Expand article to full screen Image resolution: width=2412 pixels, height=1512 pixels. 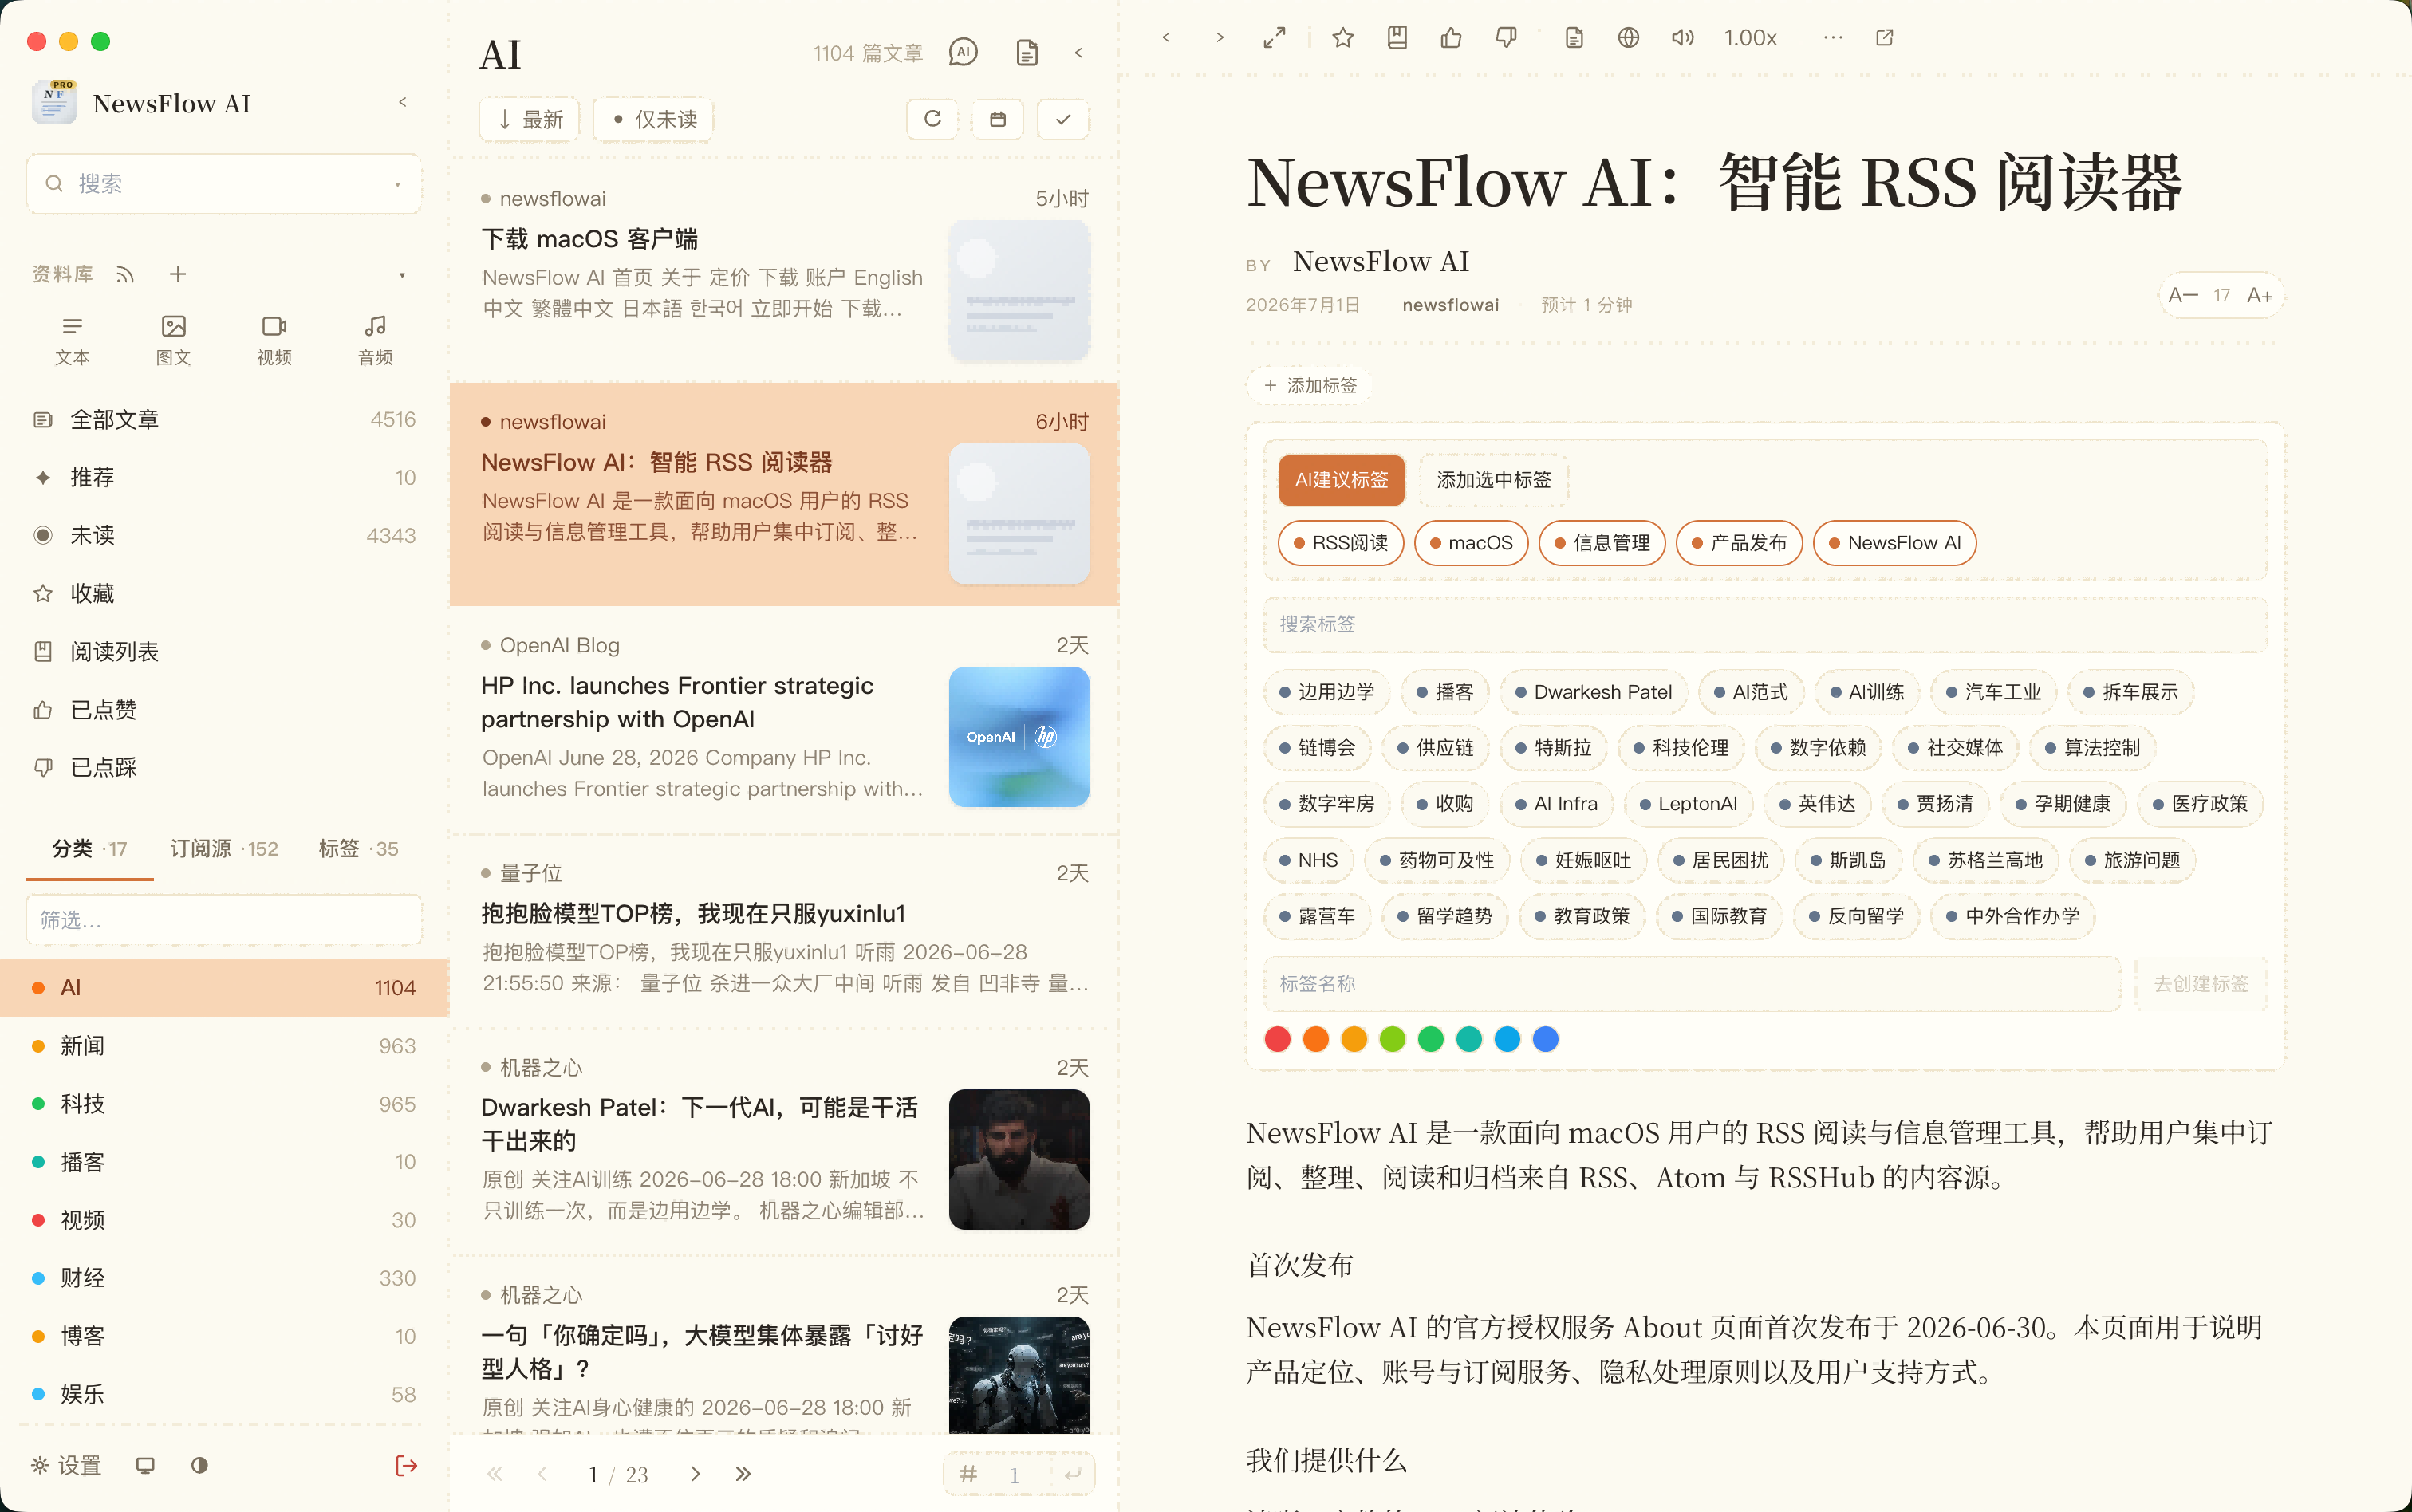1274,38
